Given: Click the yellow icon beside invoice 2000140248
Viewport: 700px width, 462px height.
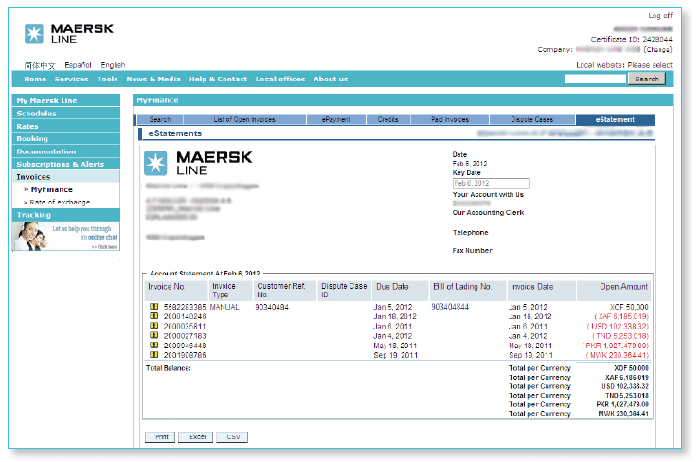Looking at the screenshot, I should tap(154, 316).
